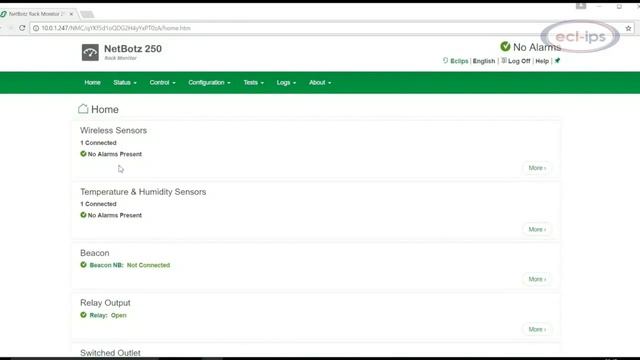This screenshot has width=640, height=360.
Task: Click the NetBotz 250 title text
Action: pyautogui.click(x=133, y=49)
